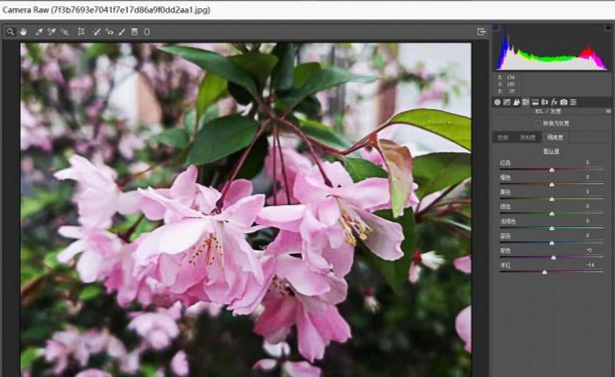The image size is (615, 377).
Task: Select the Targeted Adjustment tool
Action: pyautogui.click(x=65, y=32)
